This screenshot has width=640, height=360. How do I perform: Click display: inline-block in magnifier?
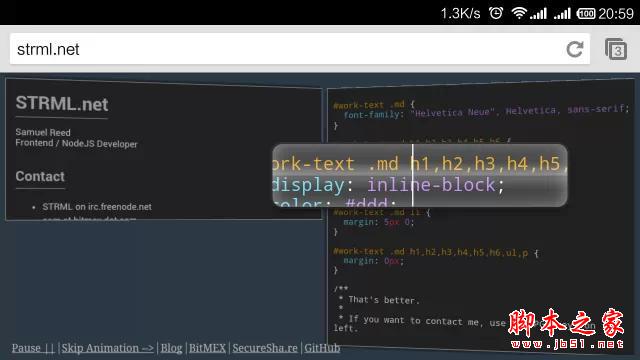pos(388,185)
